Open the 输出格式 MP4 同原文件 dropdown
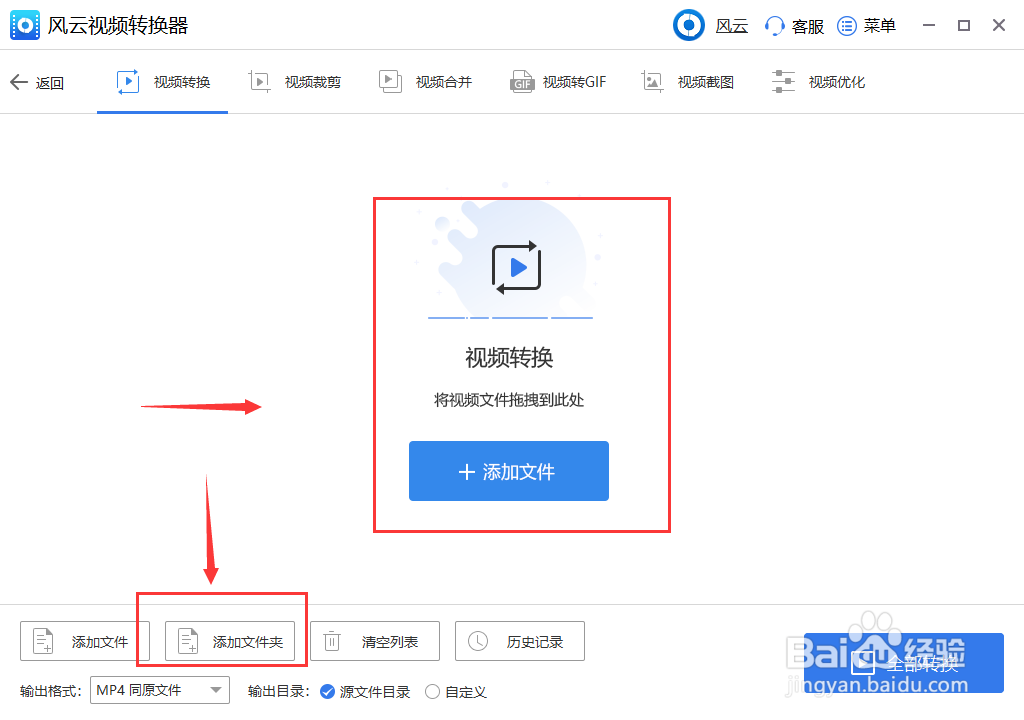This screenshot has height=720, width=1024. click(160, 690)
